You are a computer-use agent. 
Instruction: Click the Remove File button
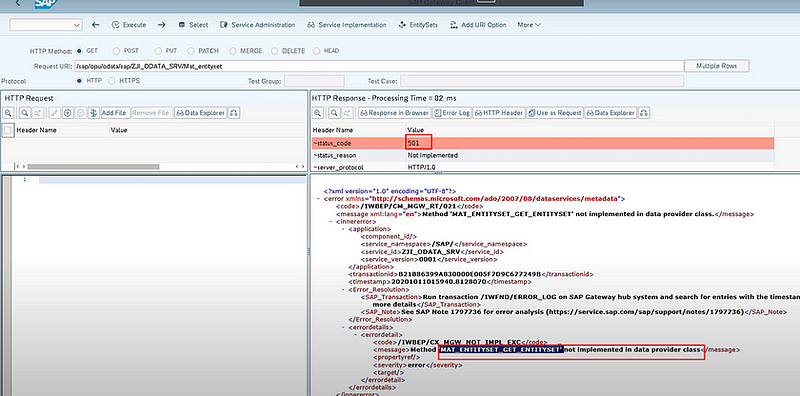tap(151, 113)
